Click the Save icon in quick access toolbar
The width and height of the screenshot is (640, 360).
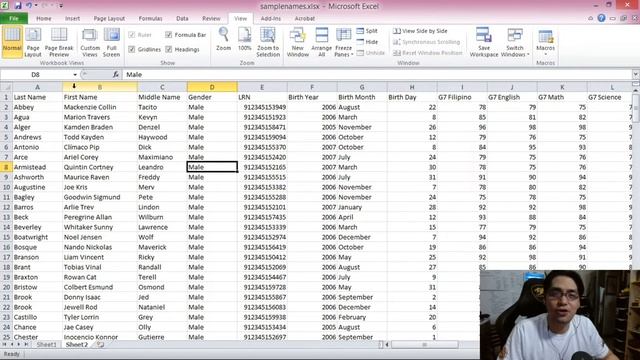tap(18, 6)
